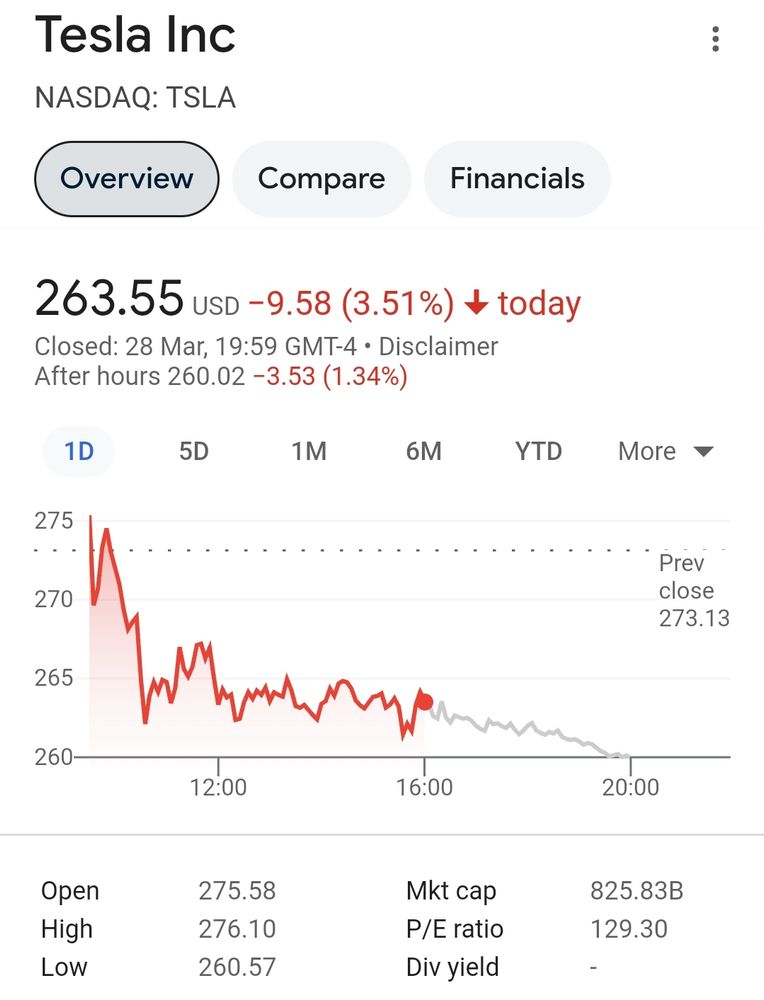The width and height of the screenshot is (764, 1000).
Task: Expand the More time range dropdown
Action: 665,451
